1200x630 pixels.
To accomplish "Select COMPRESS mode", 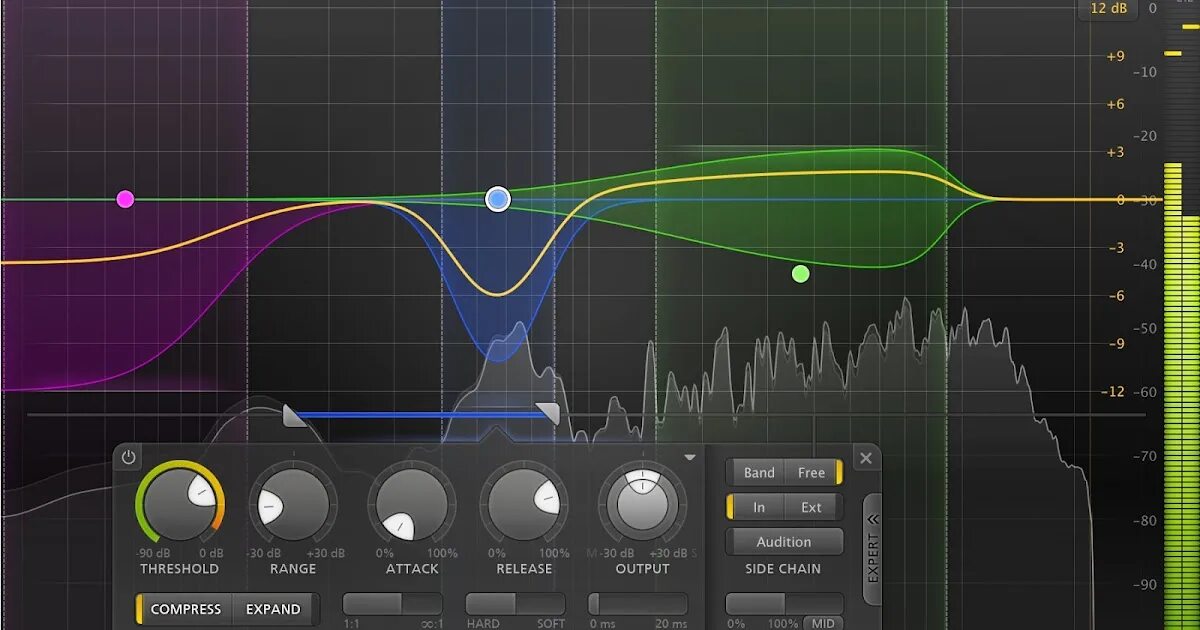I will [x=185, y=609].
